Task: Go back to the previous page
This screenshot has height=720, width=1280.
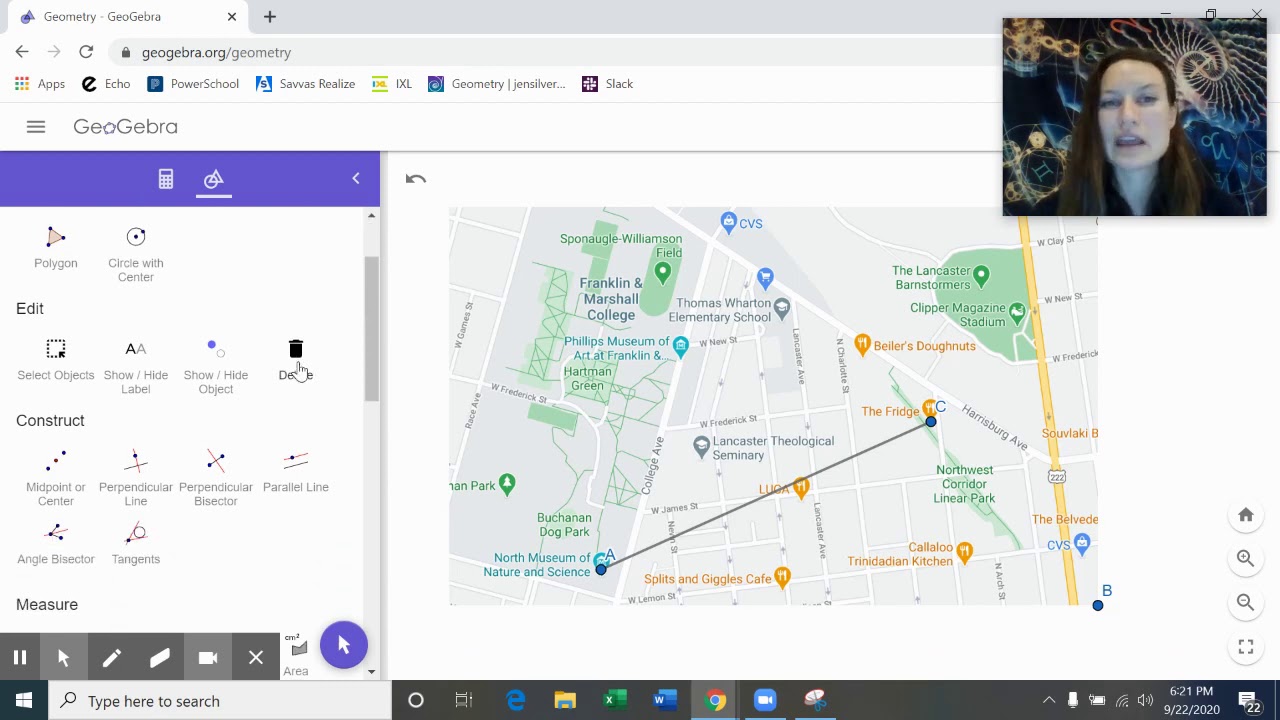Action: [22, 52]
